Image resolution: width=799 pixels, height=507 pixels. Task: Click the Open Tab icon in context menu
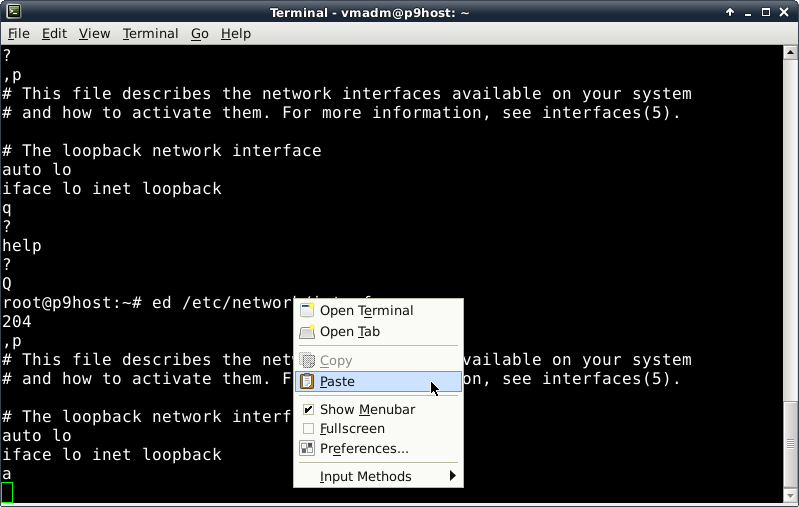(308, 332)
